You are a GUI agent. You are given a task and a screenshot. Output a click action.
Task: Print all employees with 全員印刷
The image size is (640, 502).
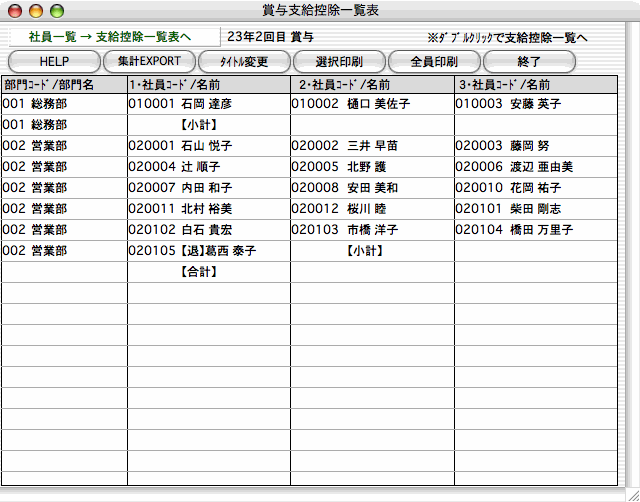click(x=434, y=61)
